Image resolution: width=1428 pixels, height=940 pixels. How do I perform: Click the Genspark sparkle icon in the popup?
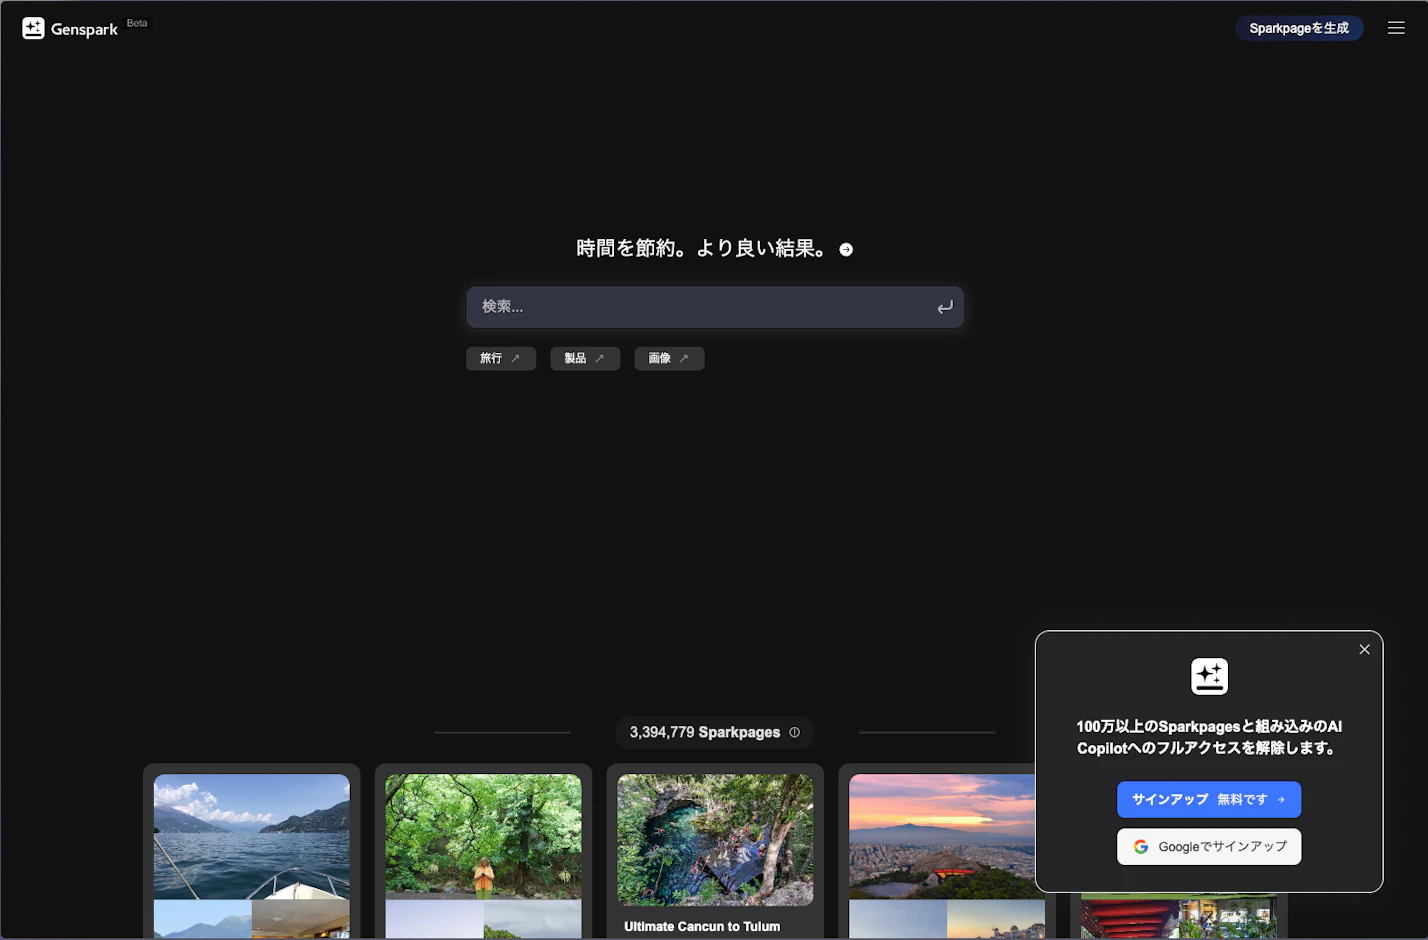1209,676
